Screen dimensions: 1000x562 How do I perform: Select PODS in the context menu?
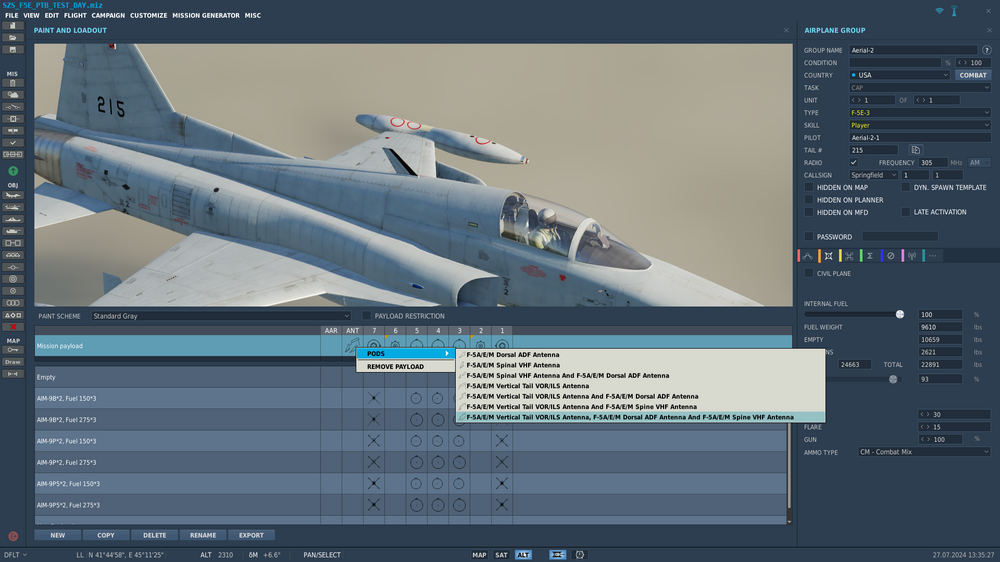(x=405, y=353)
